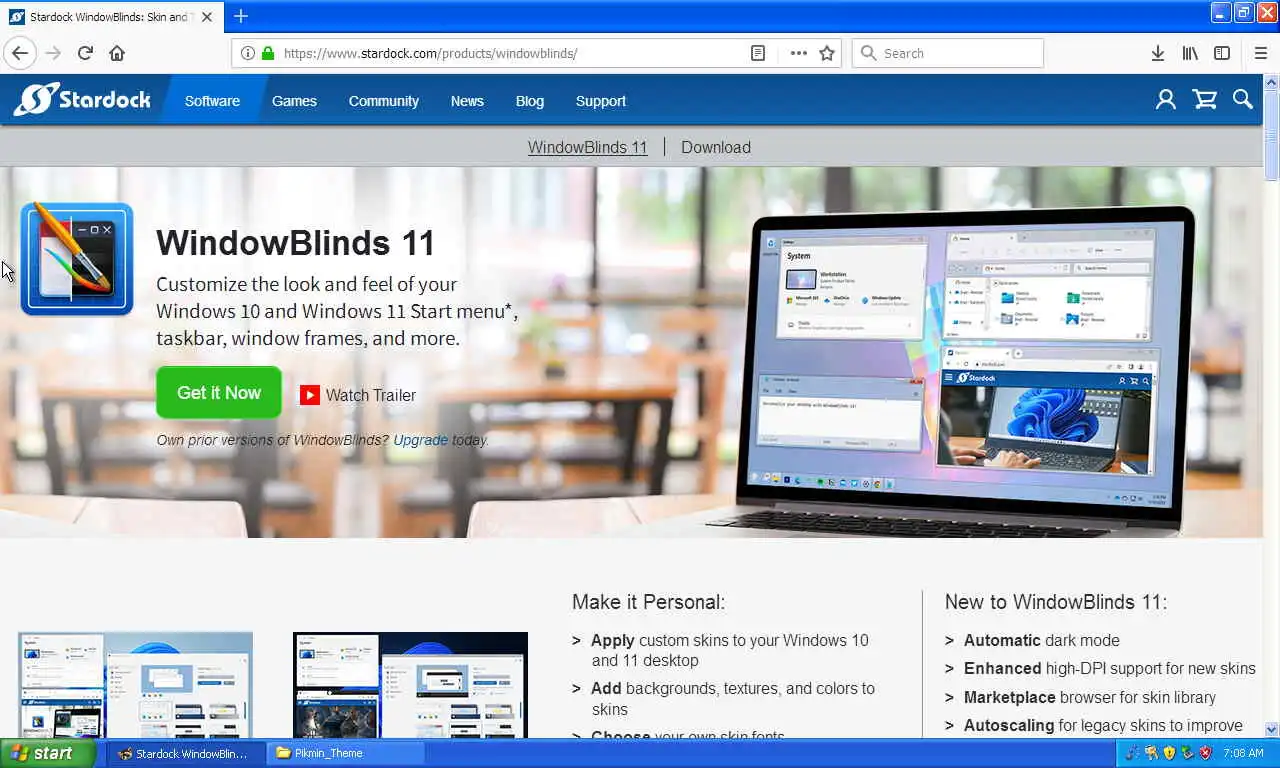Click the site search magnifier icon
Image resolution: width=1280 pixels, height=768 pixels.
click(x=1243, y=99)
